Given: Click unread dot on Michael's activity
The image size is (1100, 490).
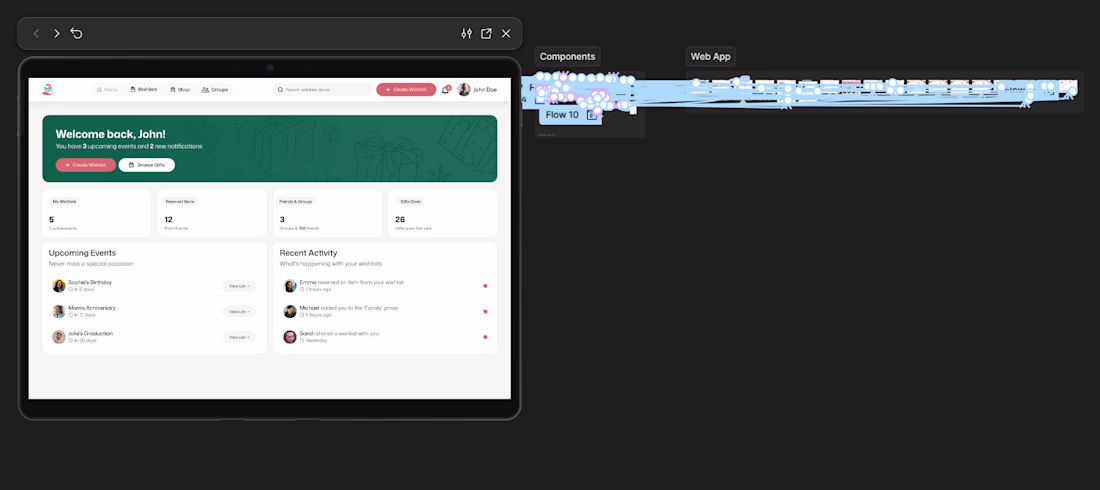Looking at the screenshot, I should point(485,312).
